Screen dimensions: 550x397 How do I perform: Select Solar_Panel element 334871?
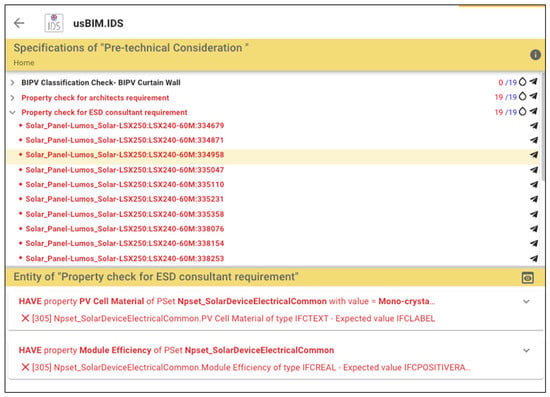(125, 140)
